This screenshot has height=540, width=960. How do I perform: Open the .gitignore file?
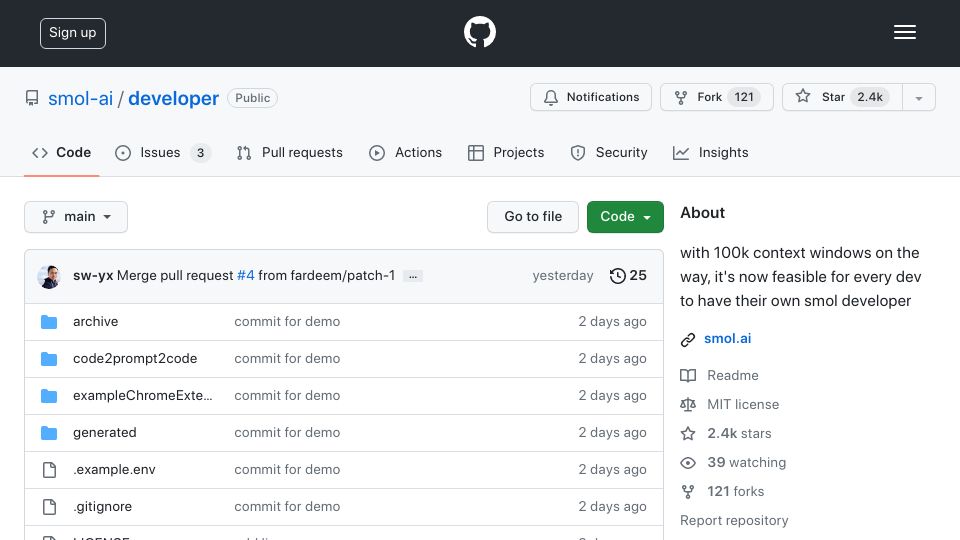(102, 506)
